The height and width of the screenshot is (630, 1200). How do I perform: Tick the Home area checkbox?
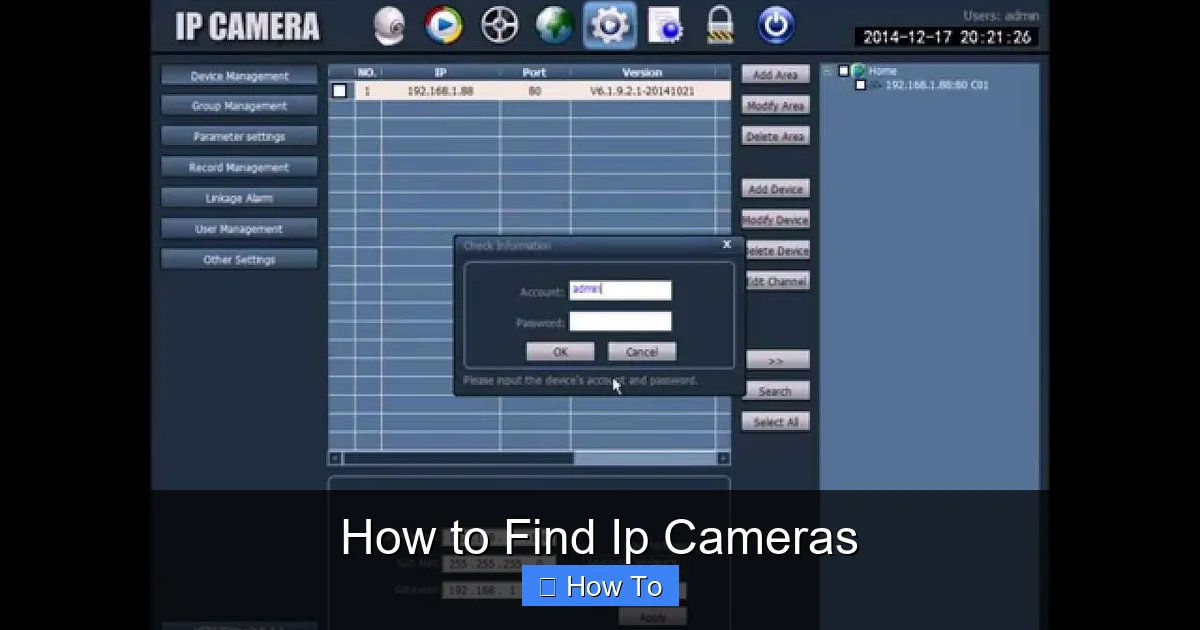[843, 71]
